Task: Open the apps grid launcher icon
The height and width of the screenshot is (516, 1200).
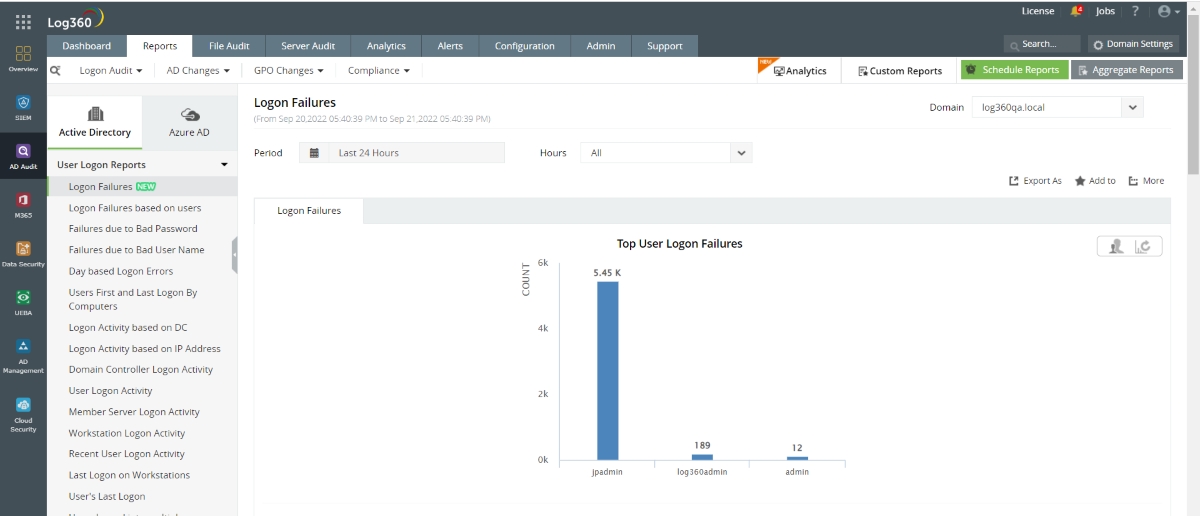Action: pos(23,21)
